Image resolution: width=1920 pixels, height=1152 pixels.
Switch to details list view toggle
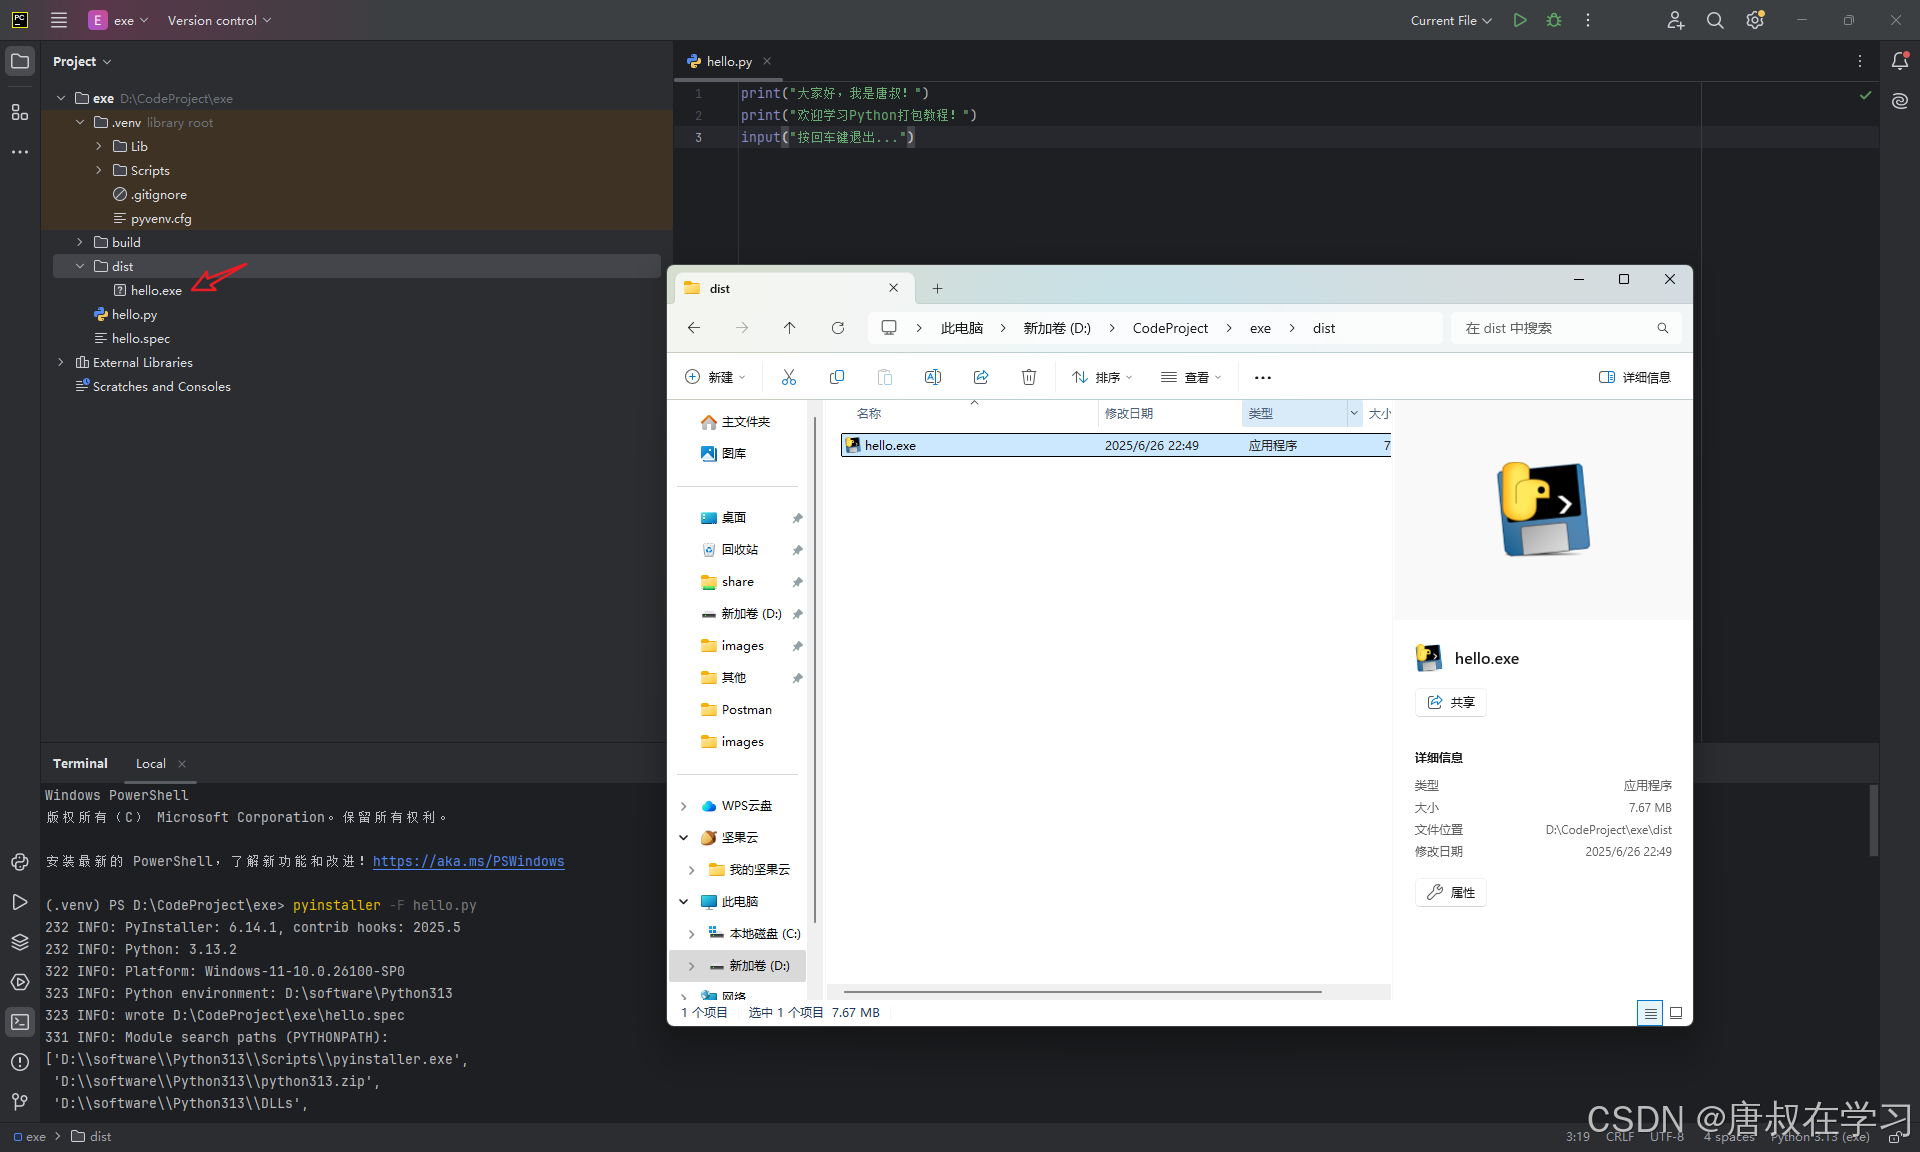click(1650, 1013)
